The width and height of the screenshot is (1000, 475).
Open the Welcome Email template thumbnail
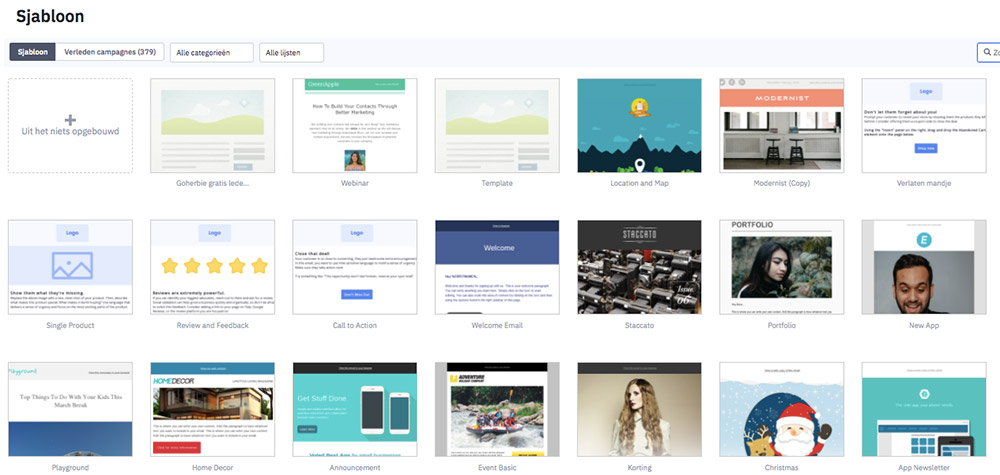[497, 267]
